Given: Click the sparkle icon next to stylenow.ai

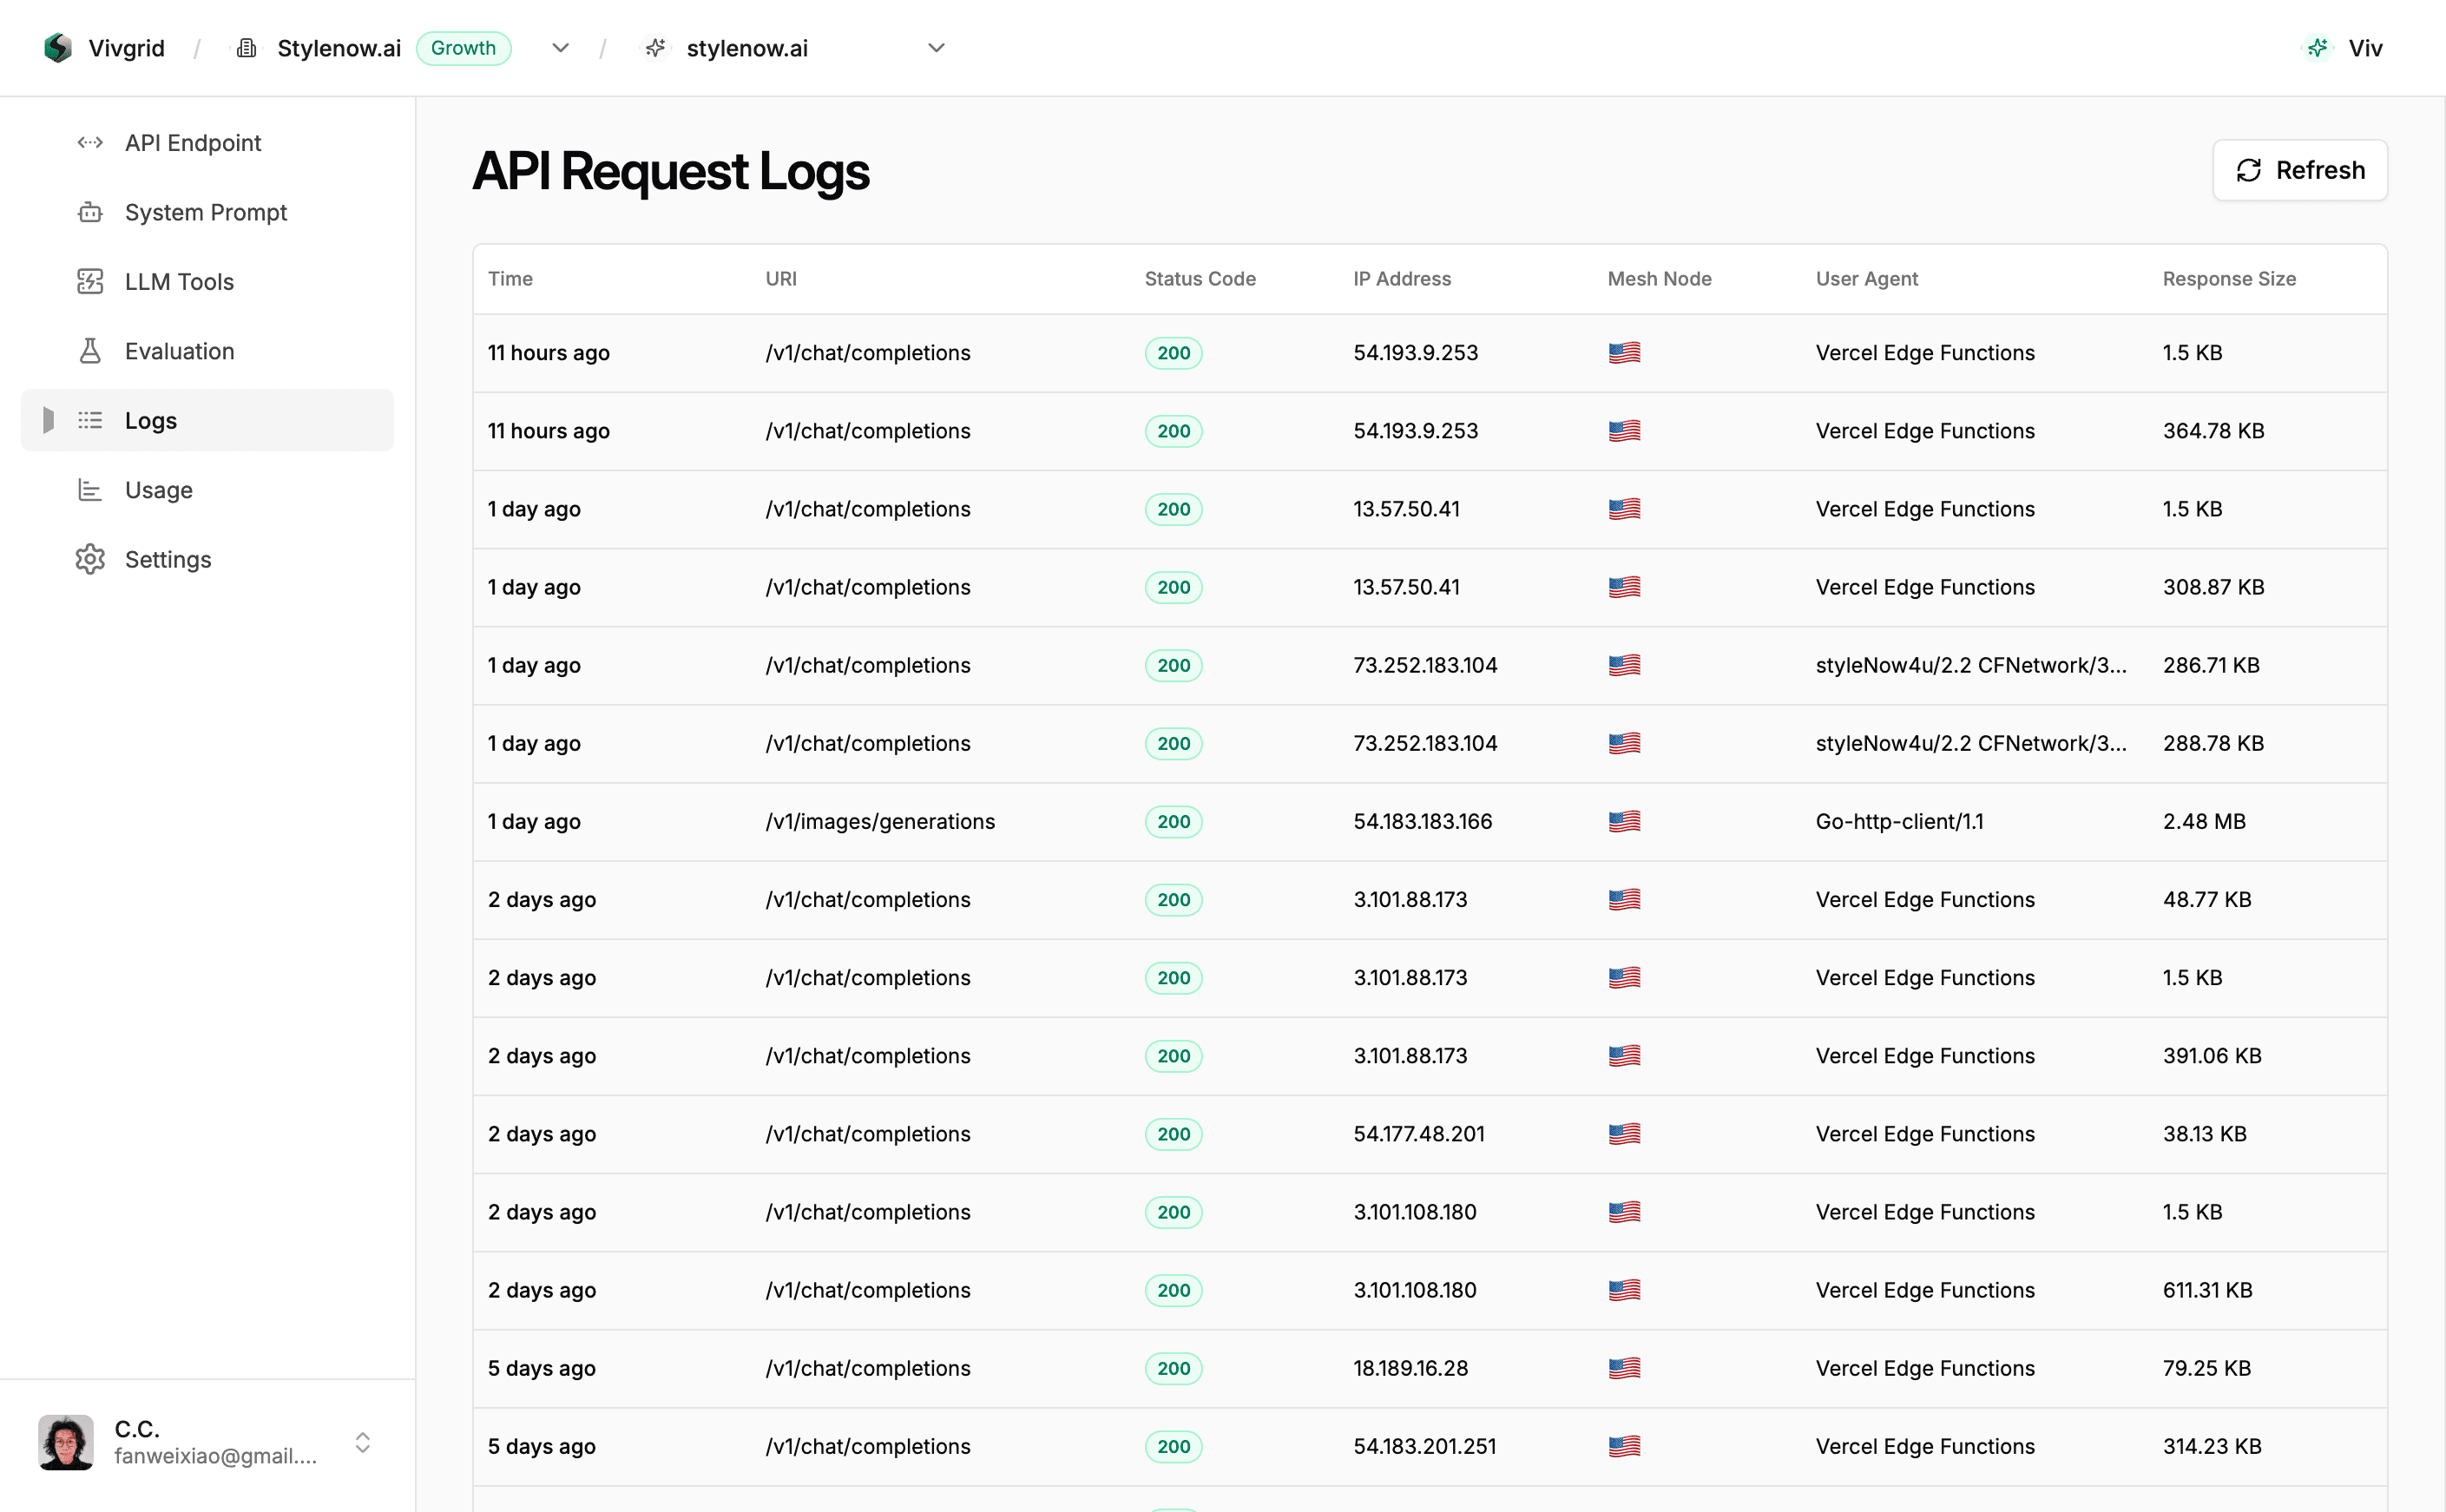Looking at the screenshot, I should coord(656,47).
